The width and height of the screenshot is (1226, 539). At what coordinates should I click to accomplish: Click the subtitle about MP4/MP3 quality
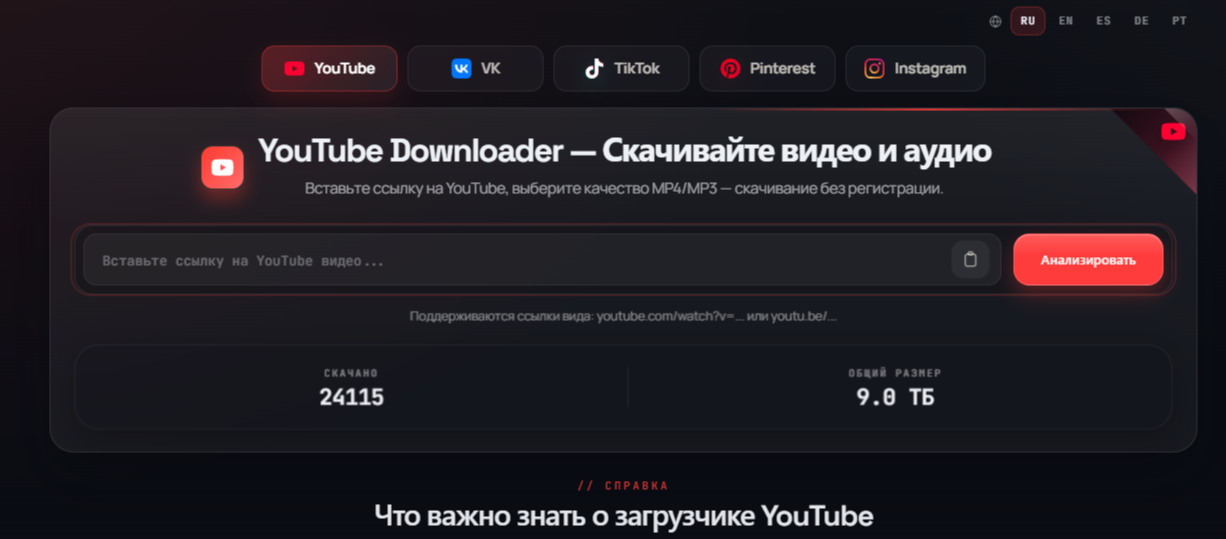pos(624,188)
